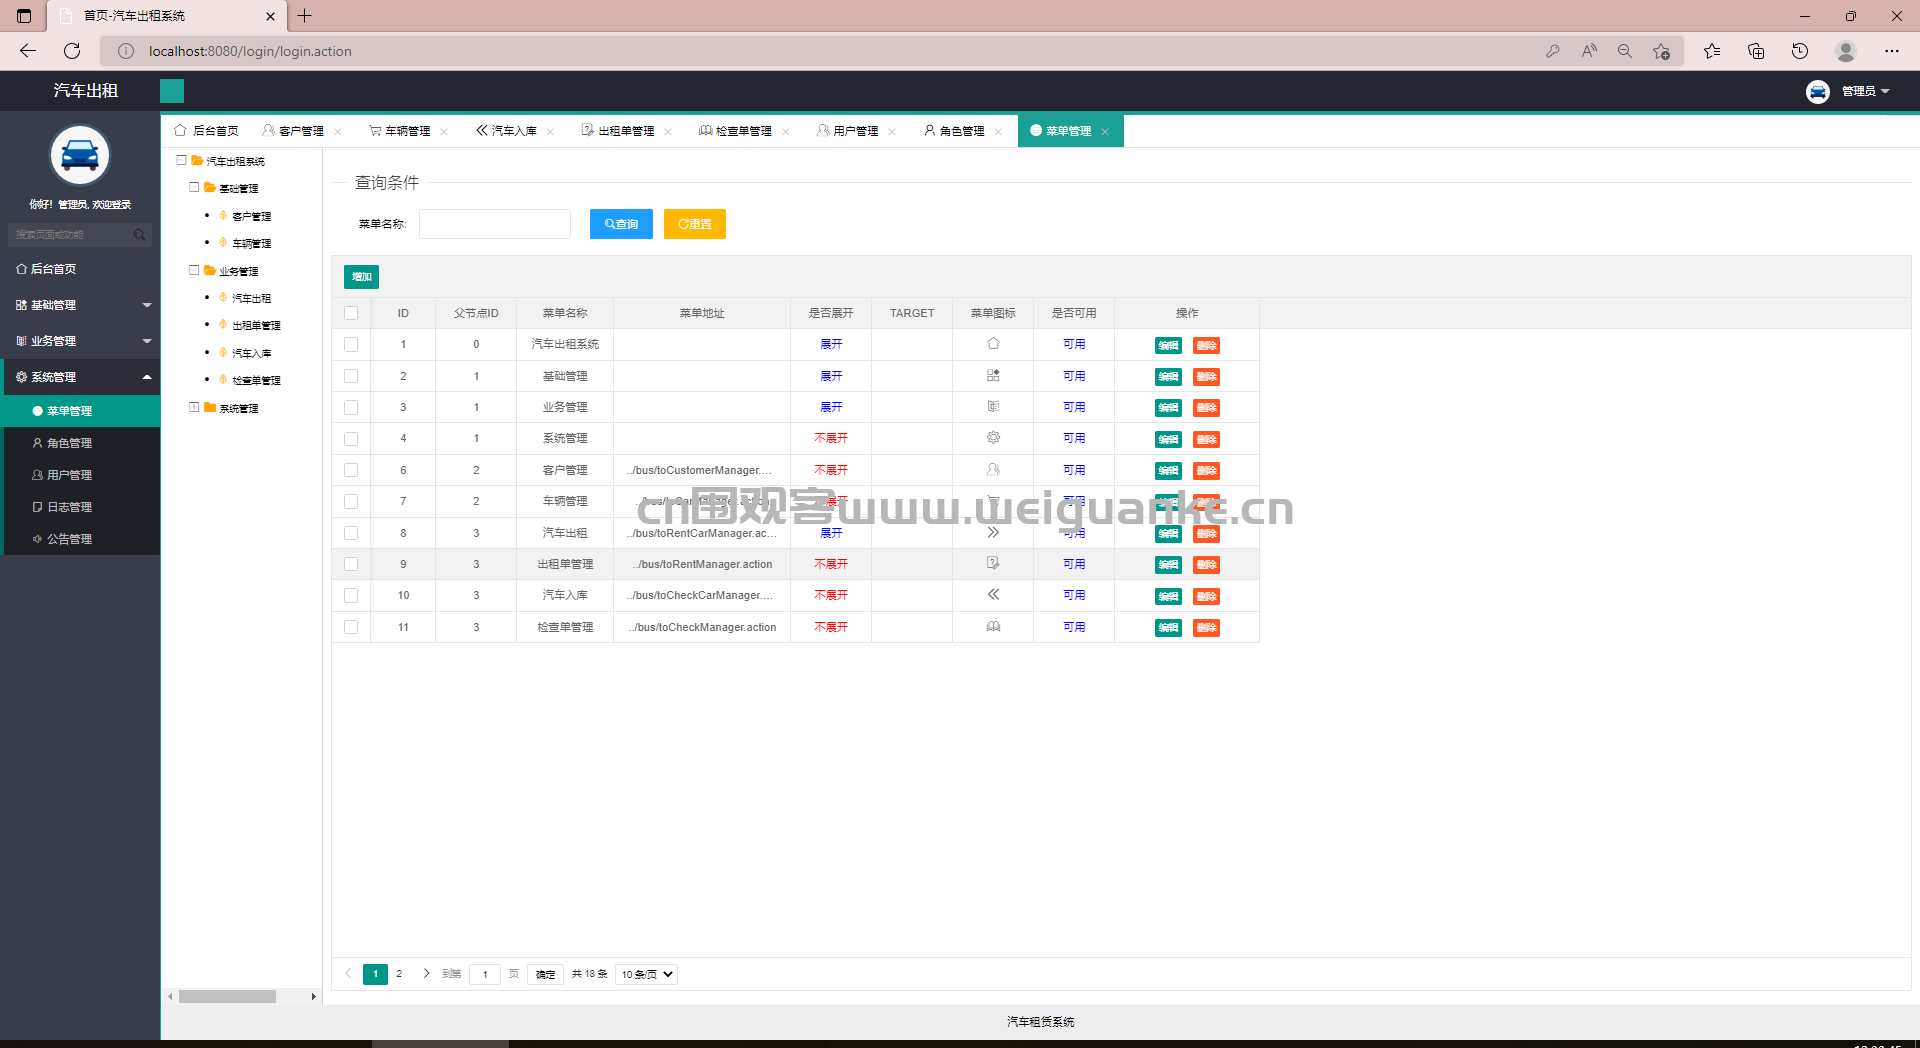Click the house icon in row 汽车出租系统
Viewport: 1920px width, 1048px height.
[x=993, y=344]
